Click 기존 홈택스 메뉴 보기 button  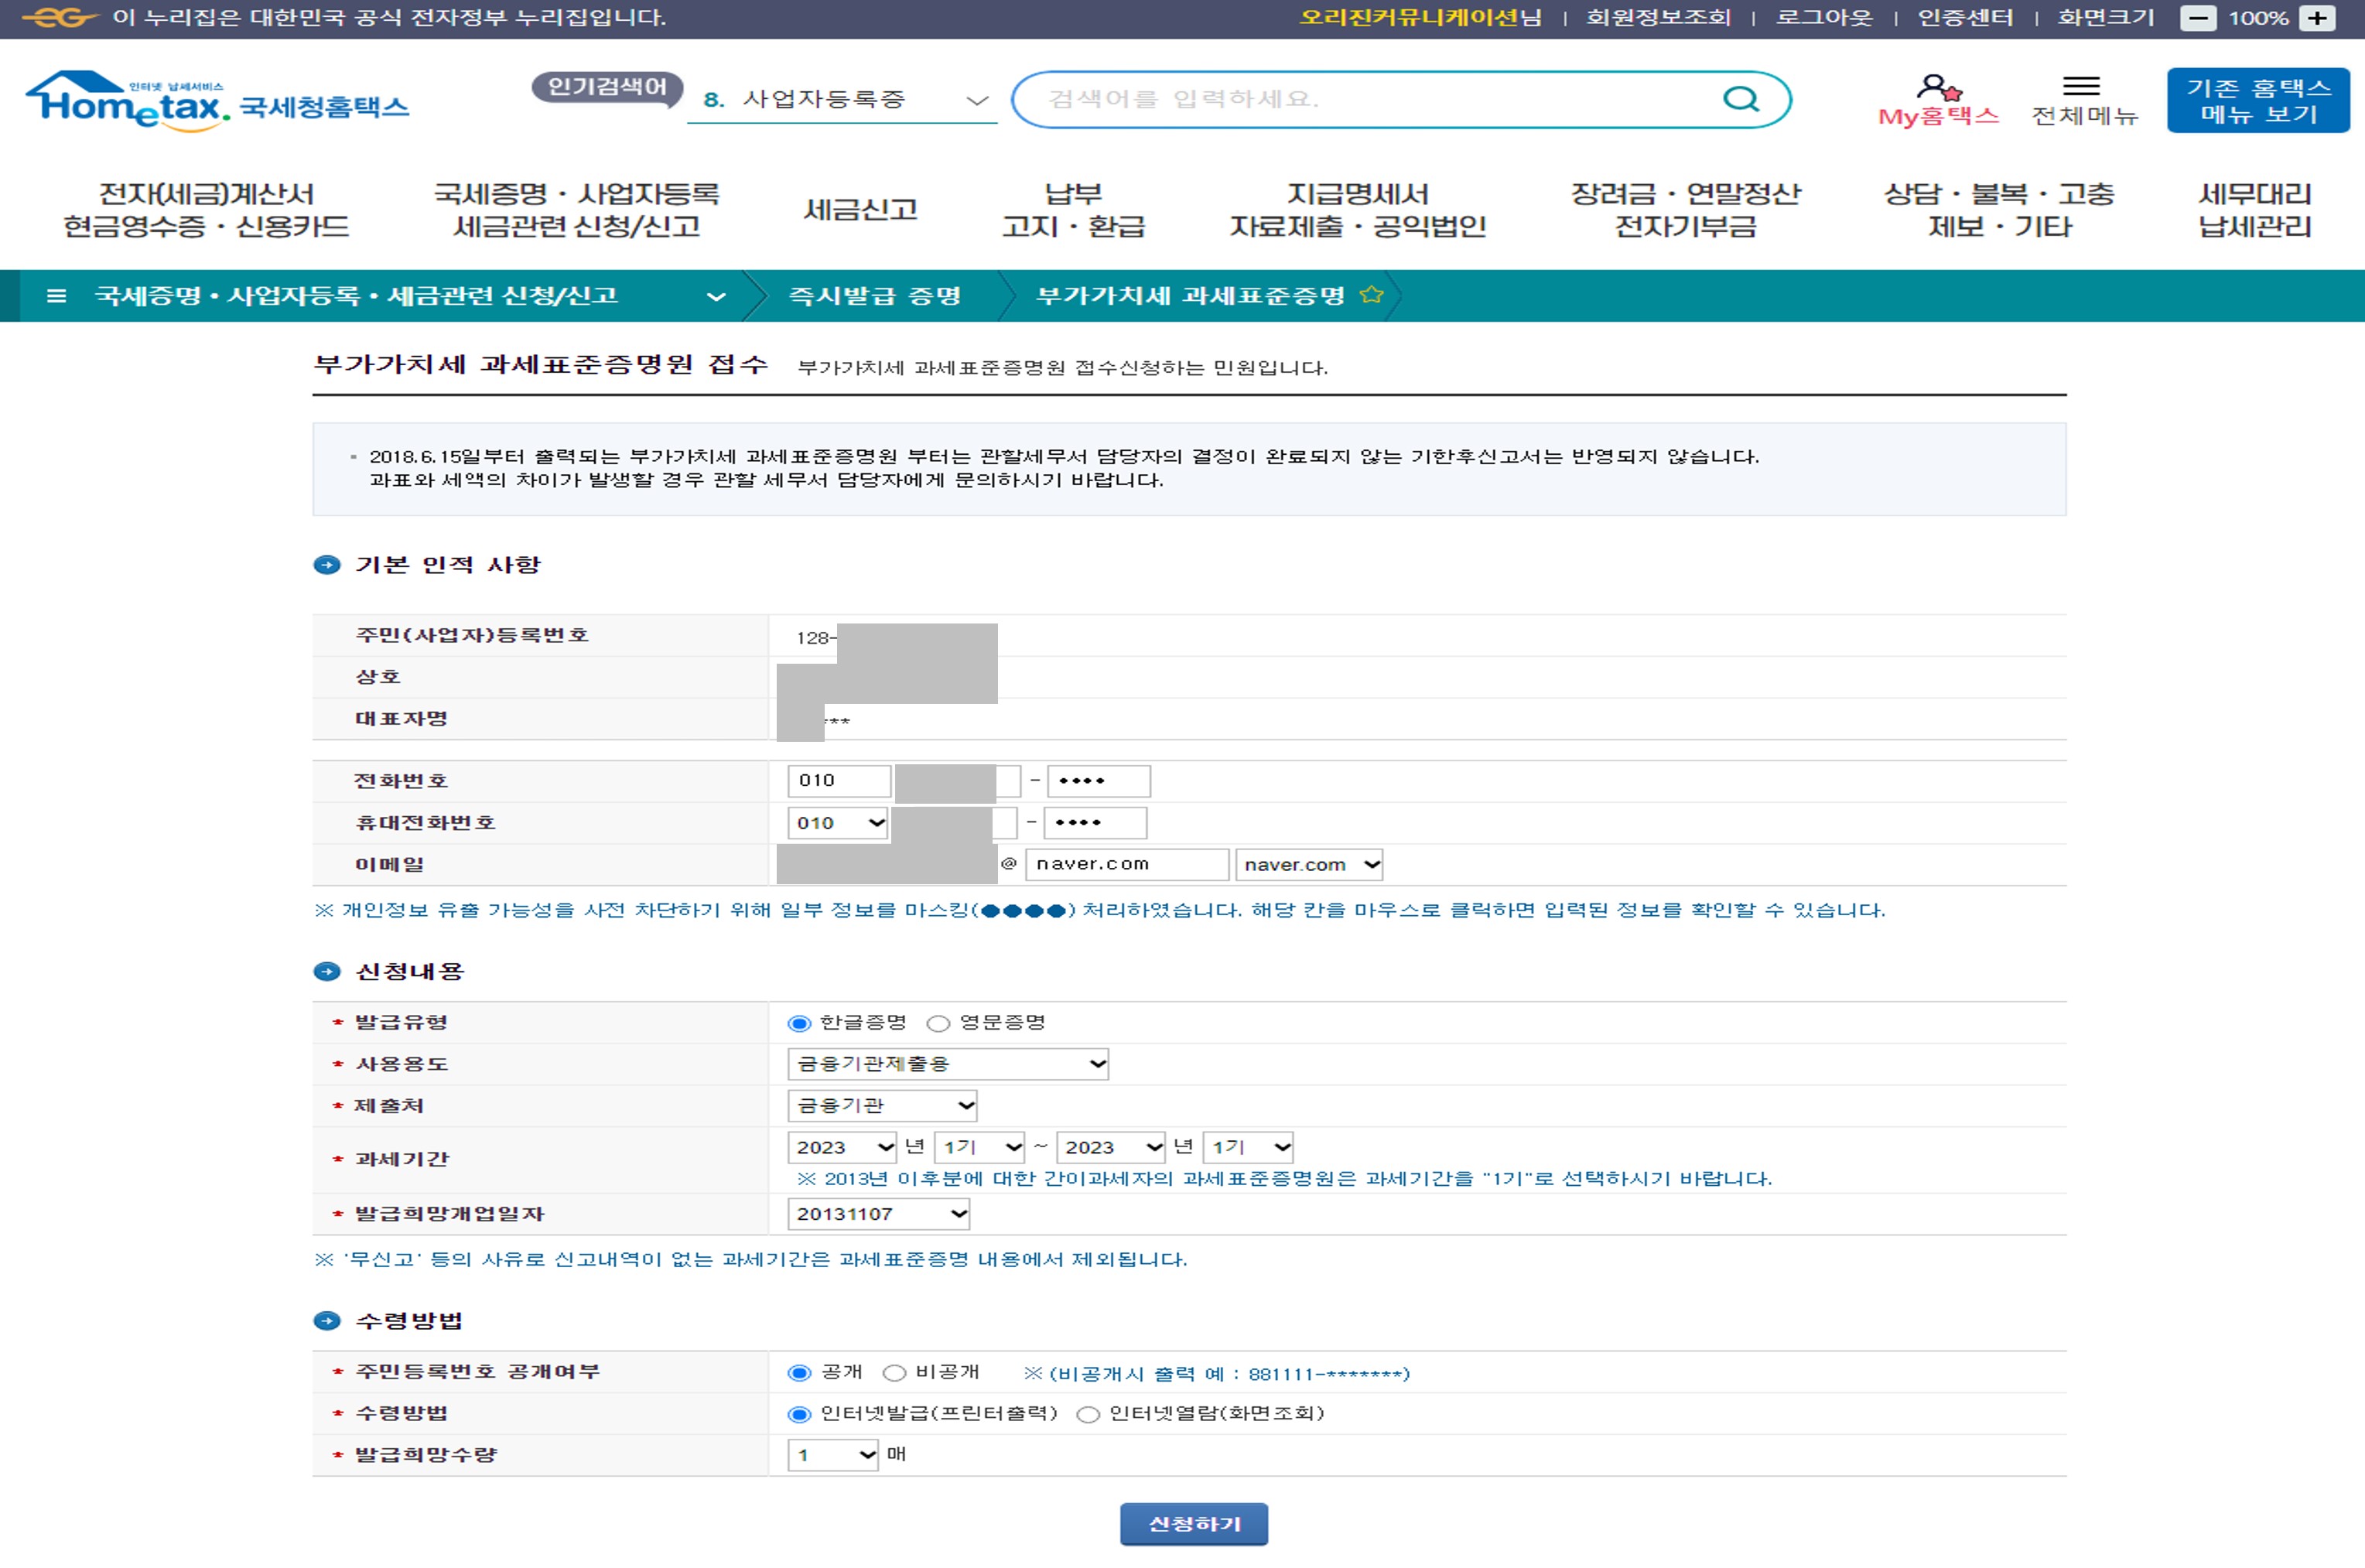coord(2258,100)
